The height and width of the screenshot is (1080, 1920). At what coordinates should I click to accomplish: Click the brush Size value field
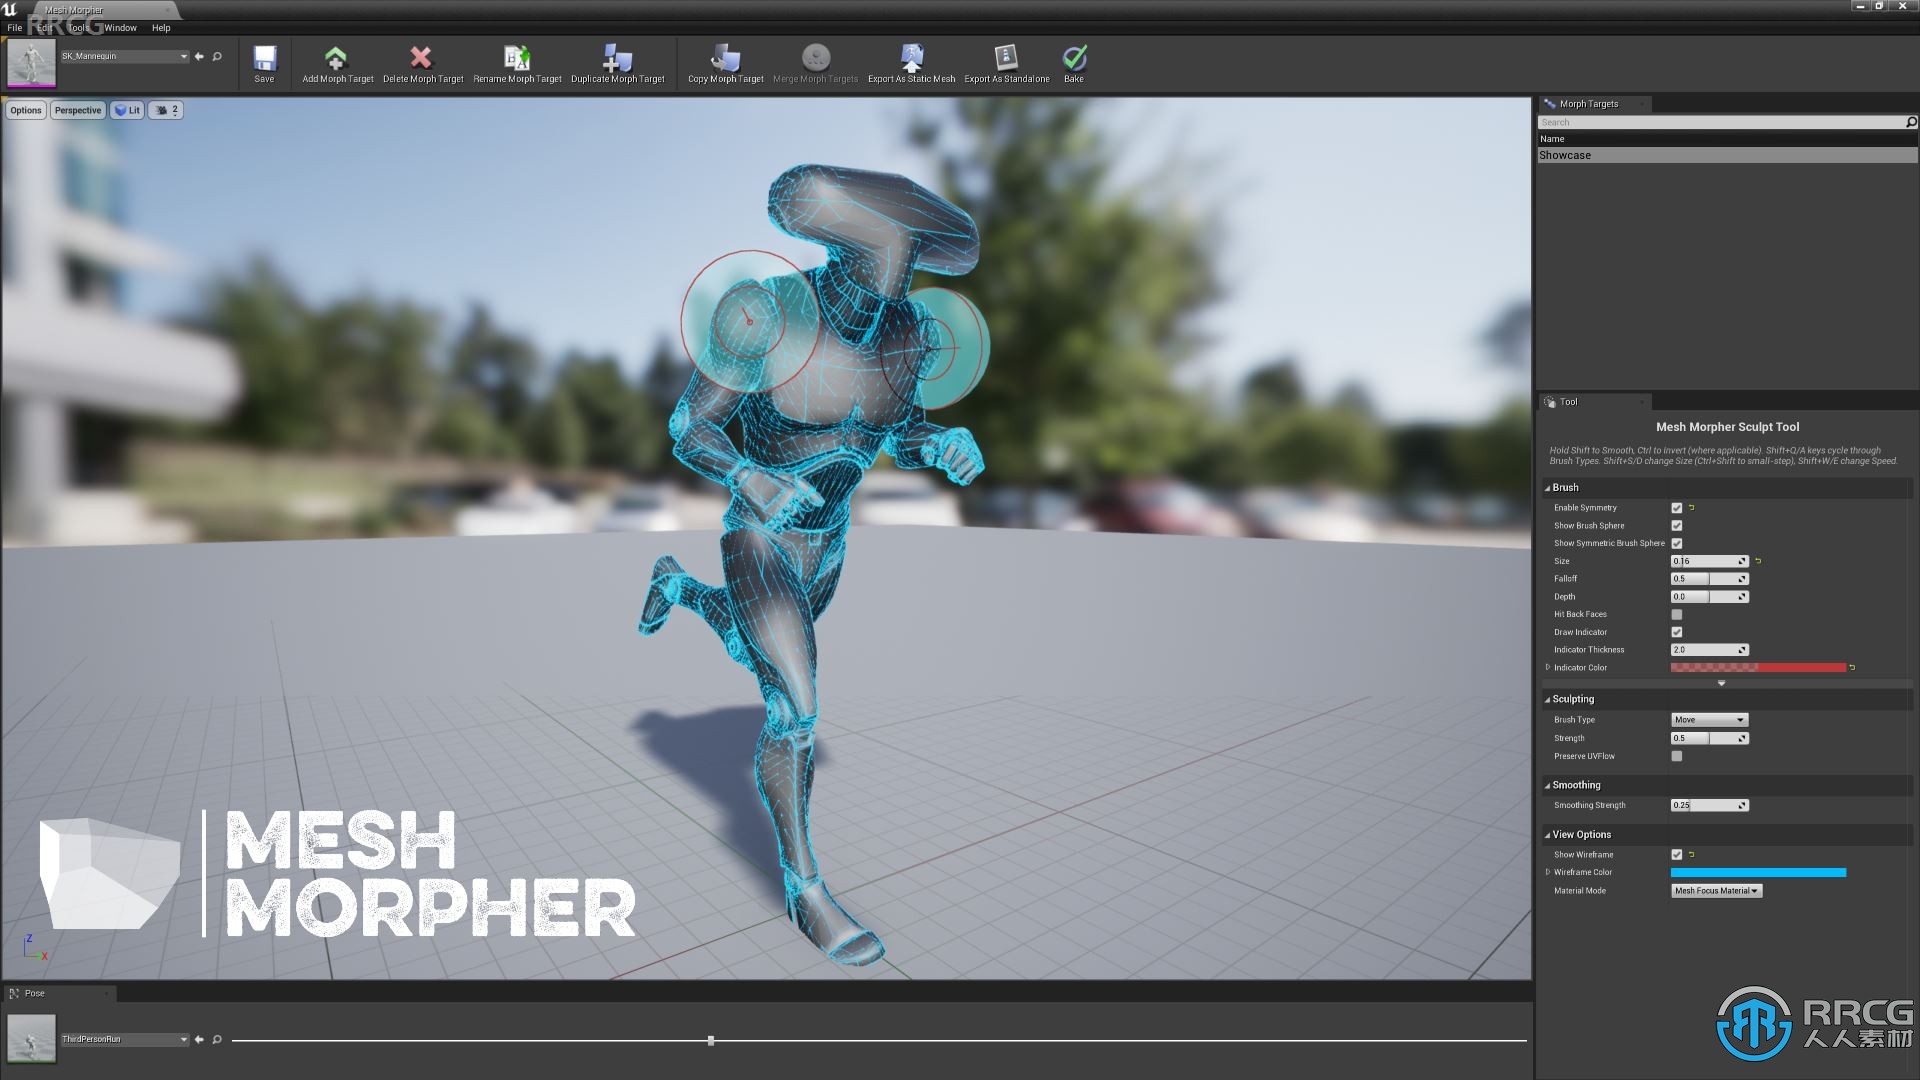1709,561
